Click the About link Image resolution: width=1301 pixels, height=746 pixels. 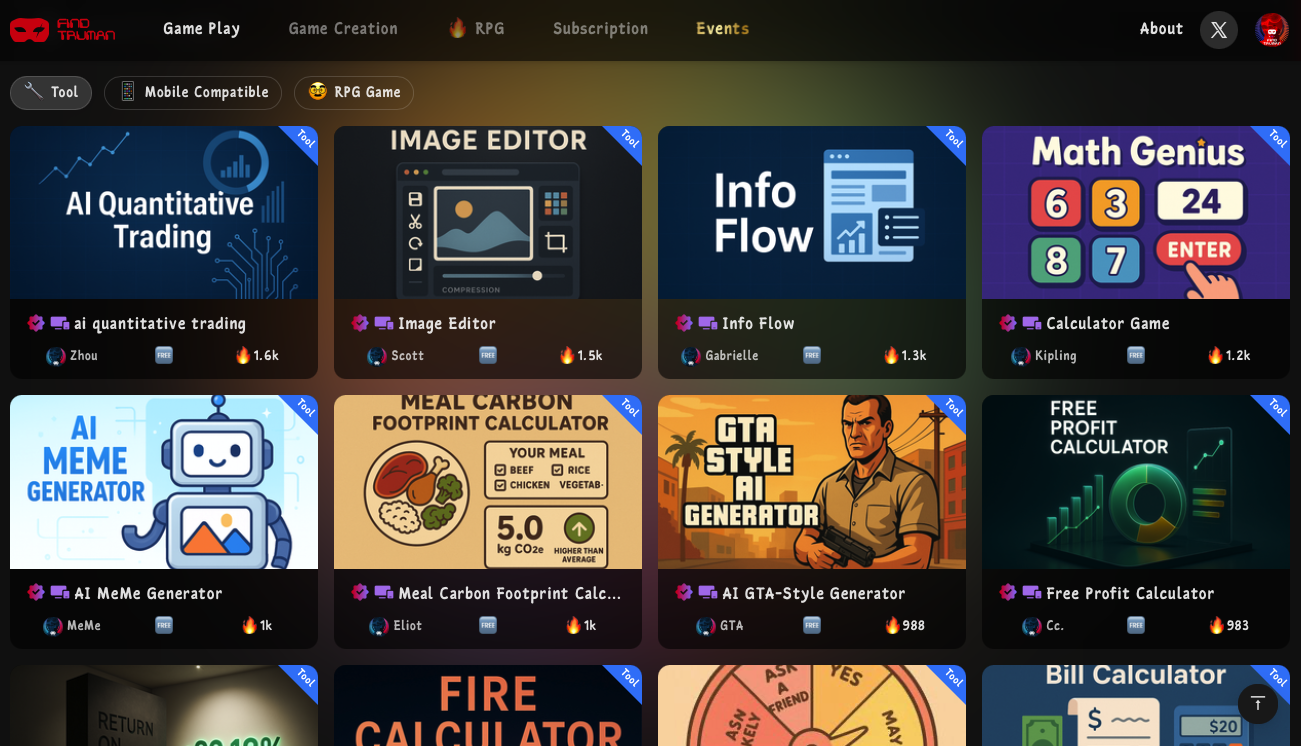coord(1161,29)
